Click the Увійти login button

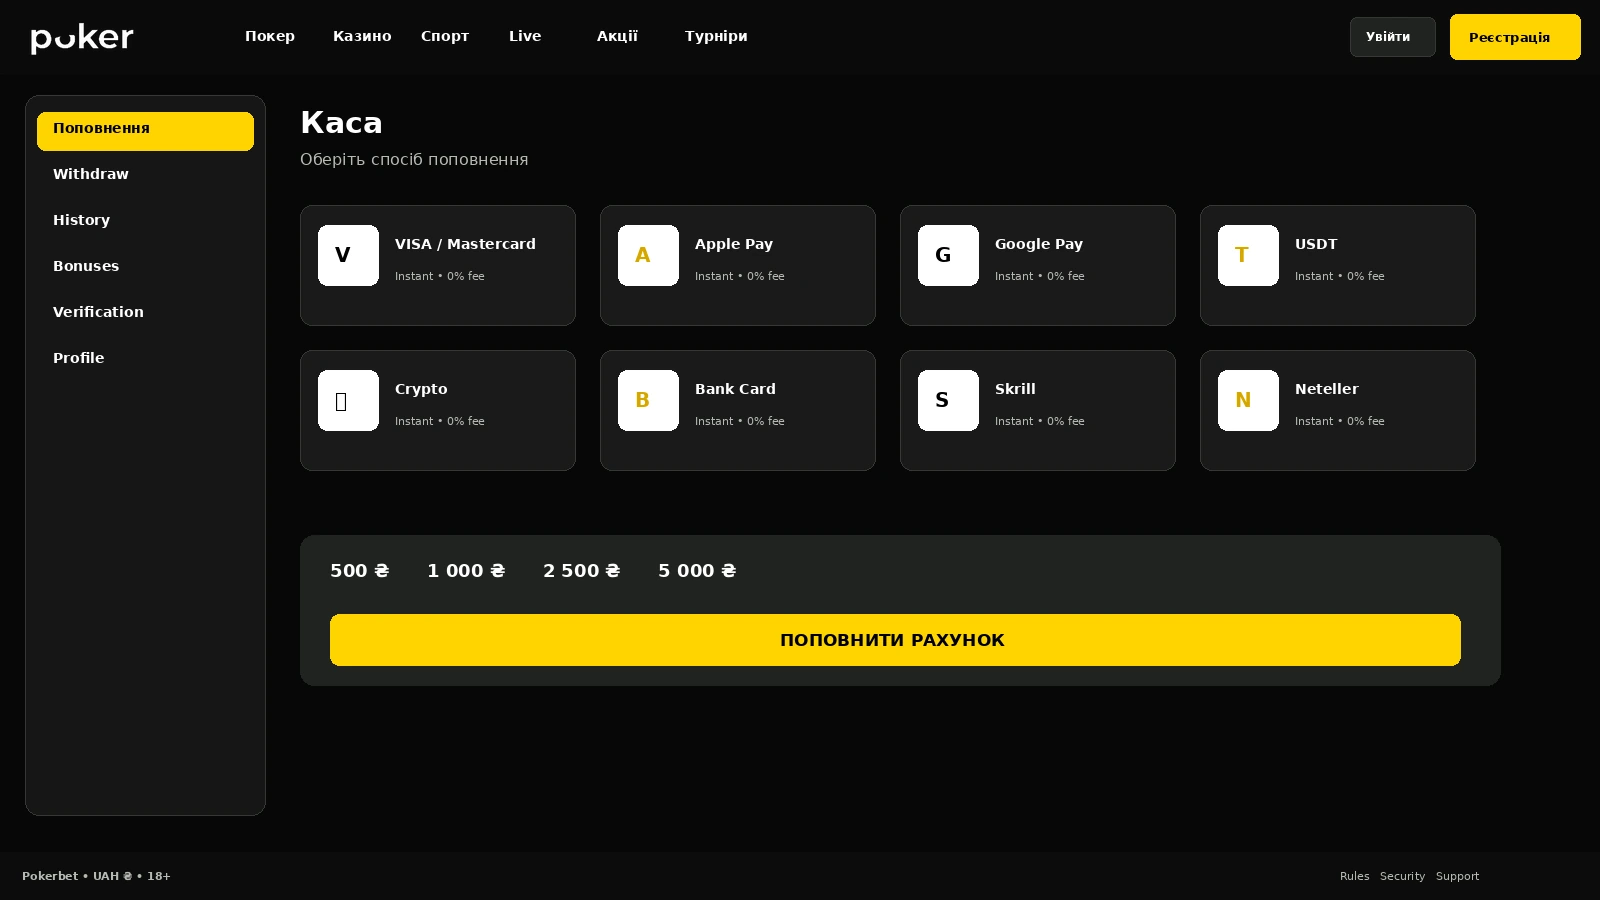[1392, 37]
